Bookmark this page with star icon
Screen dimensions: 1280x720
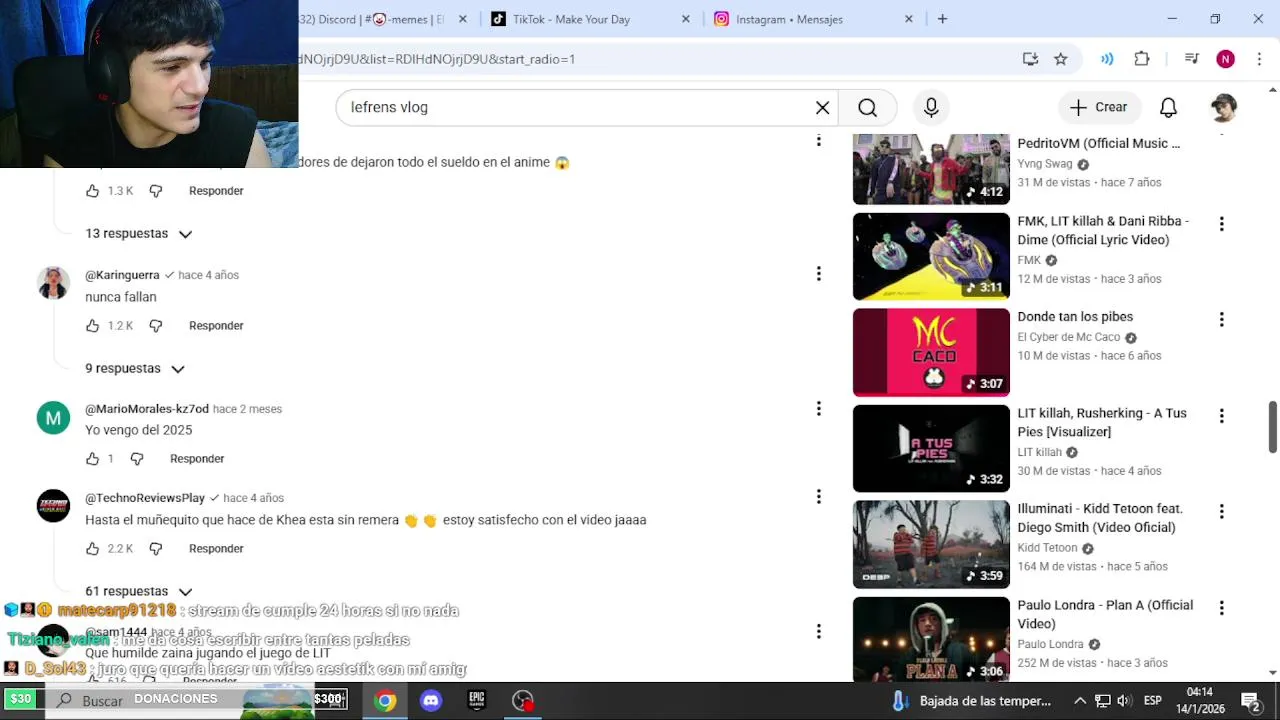tap(1061, 59)
